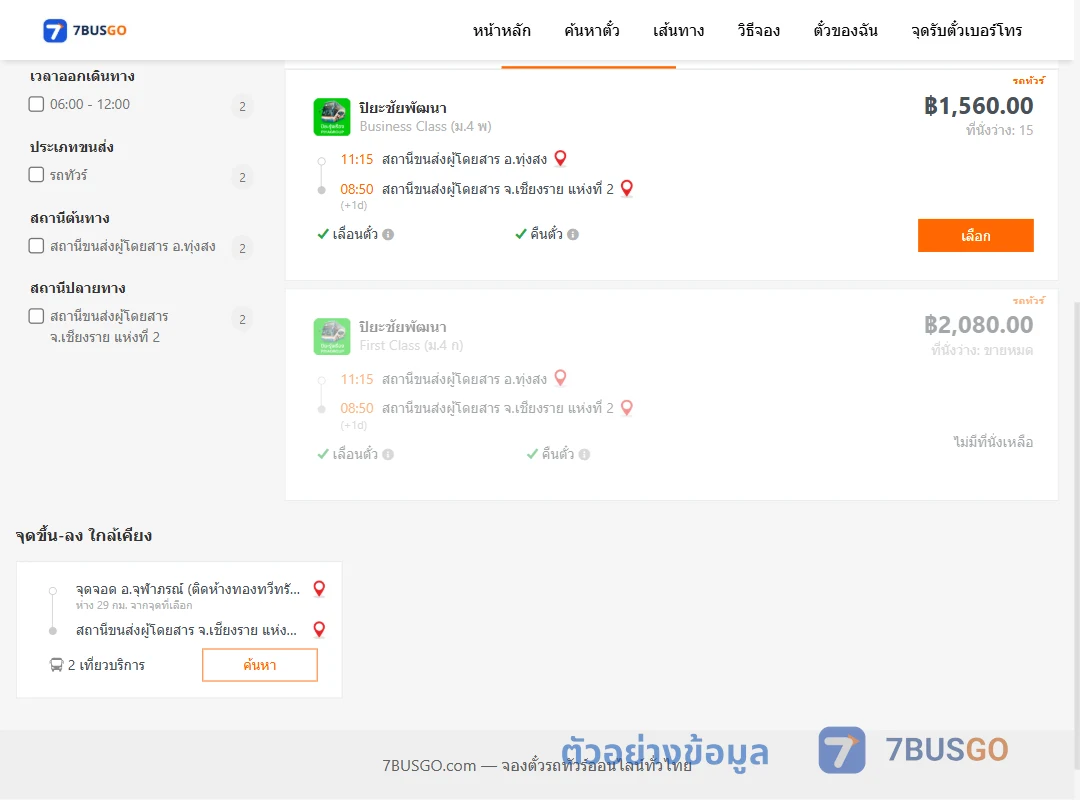Open the วิธีจอง menu item
Viewport: 1080px width, 800px height.
(x=758, y=30)
